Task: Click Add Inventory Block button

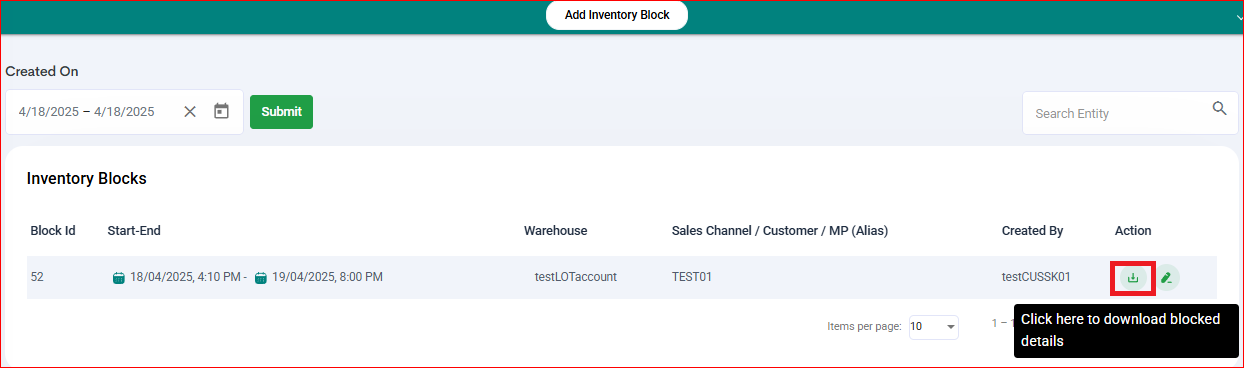Action: (x=617, y=15)
